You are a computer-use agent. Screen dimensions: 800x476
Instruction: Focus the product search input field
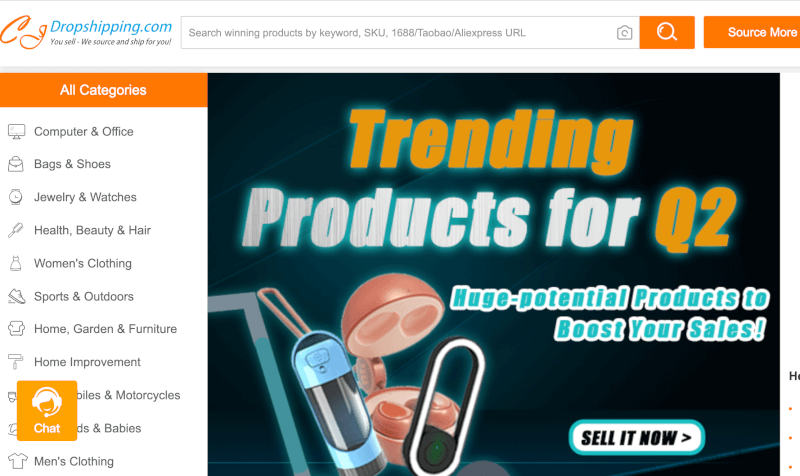point(398,33)
